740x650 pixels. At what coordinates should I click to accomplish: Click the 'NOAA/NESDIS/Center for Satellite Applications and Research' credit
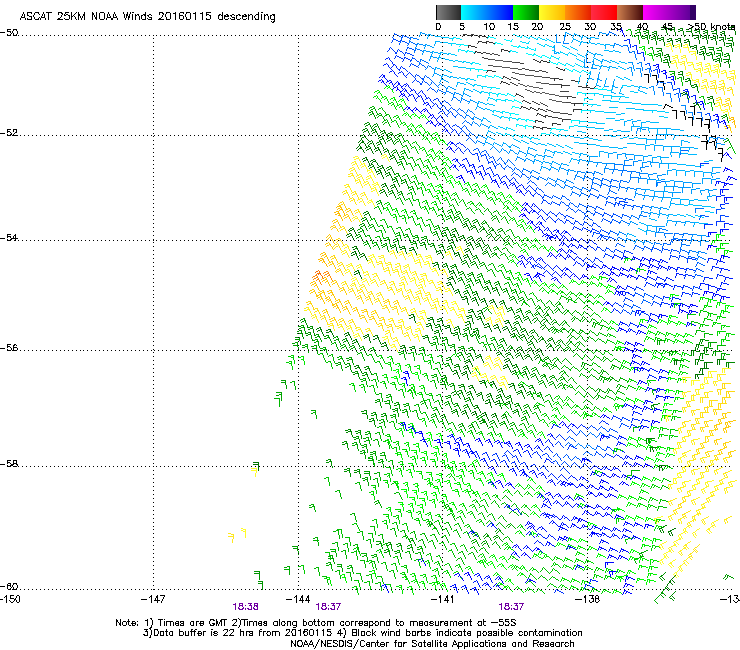pos(432,643)
